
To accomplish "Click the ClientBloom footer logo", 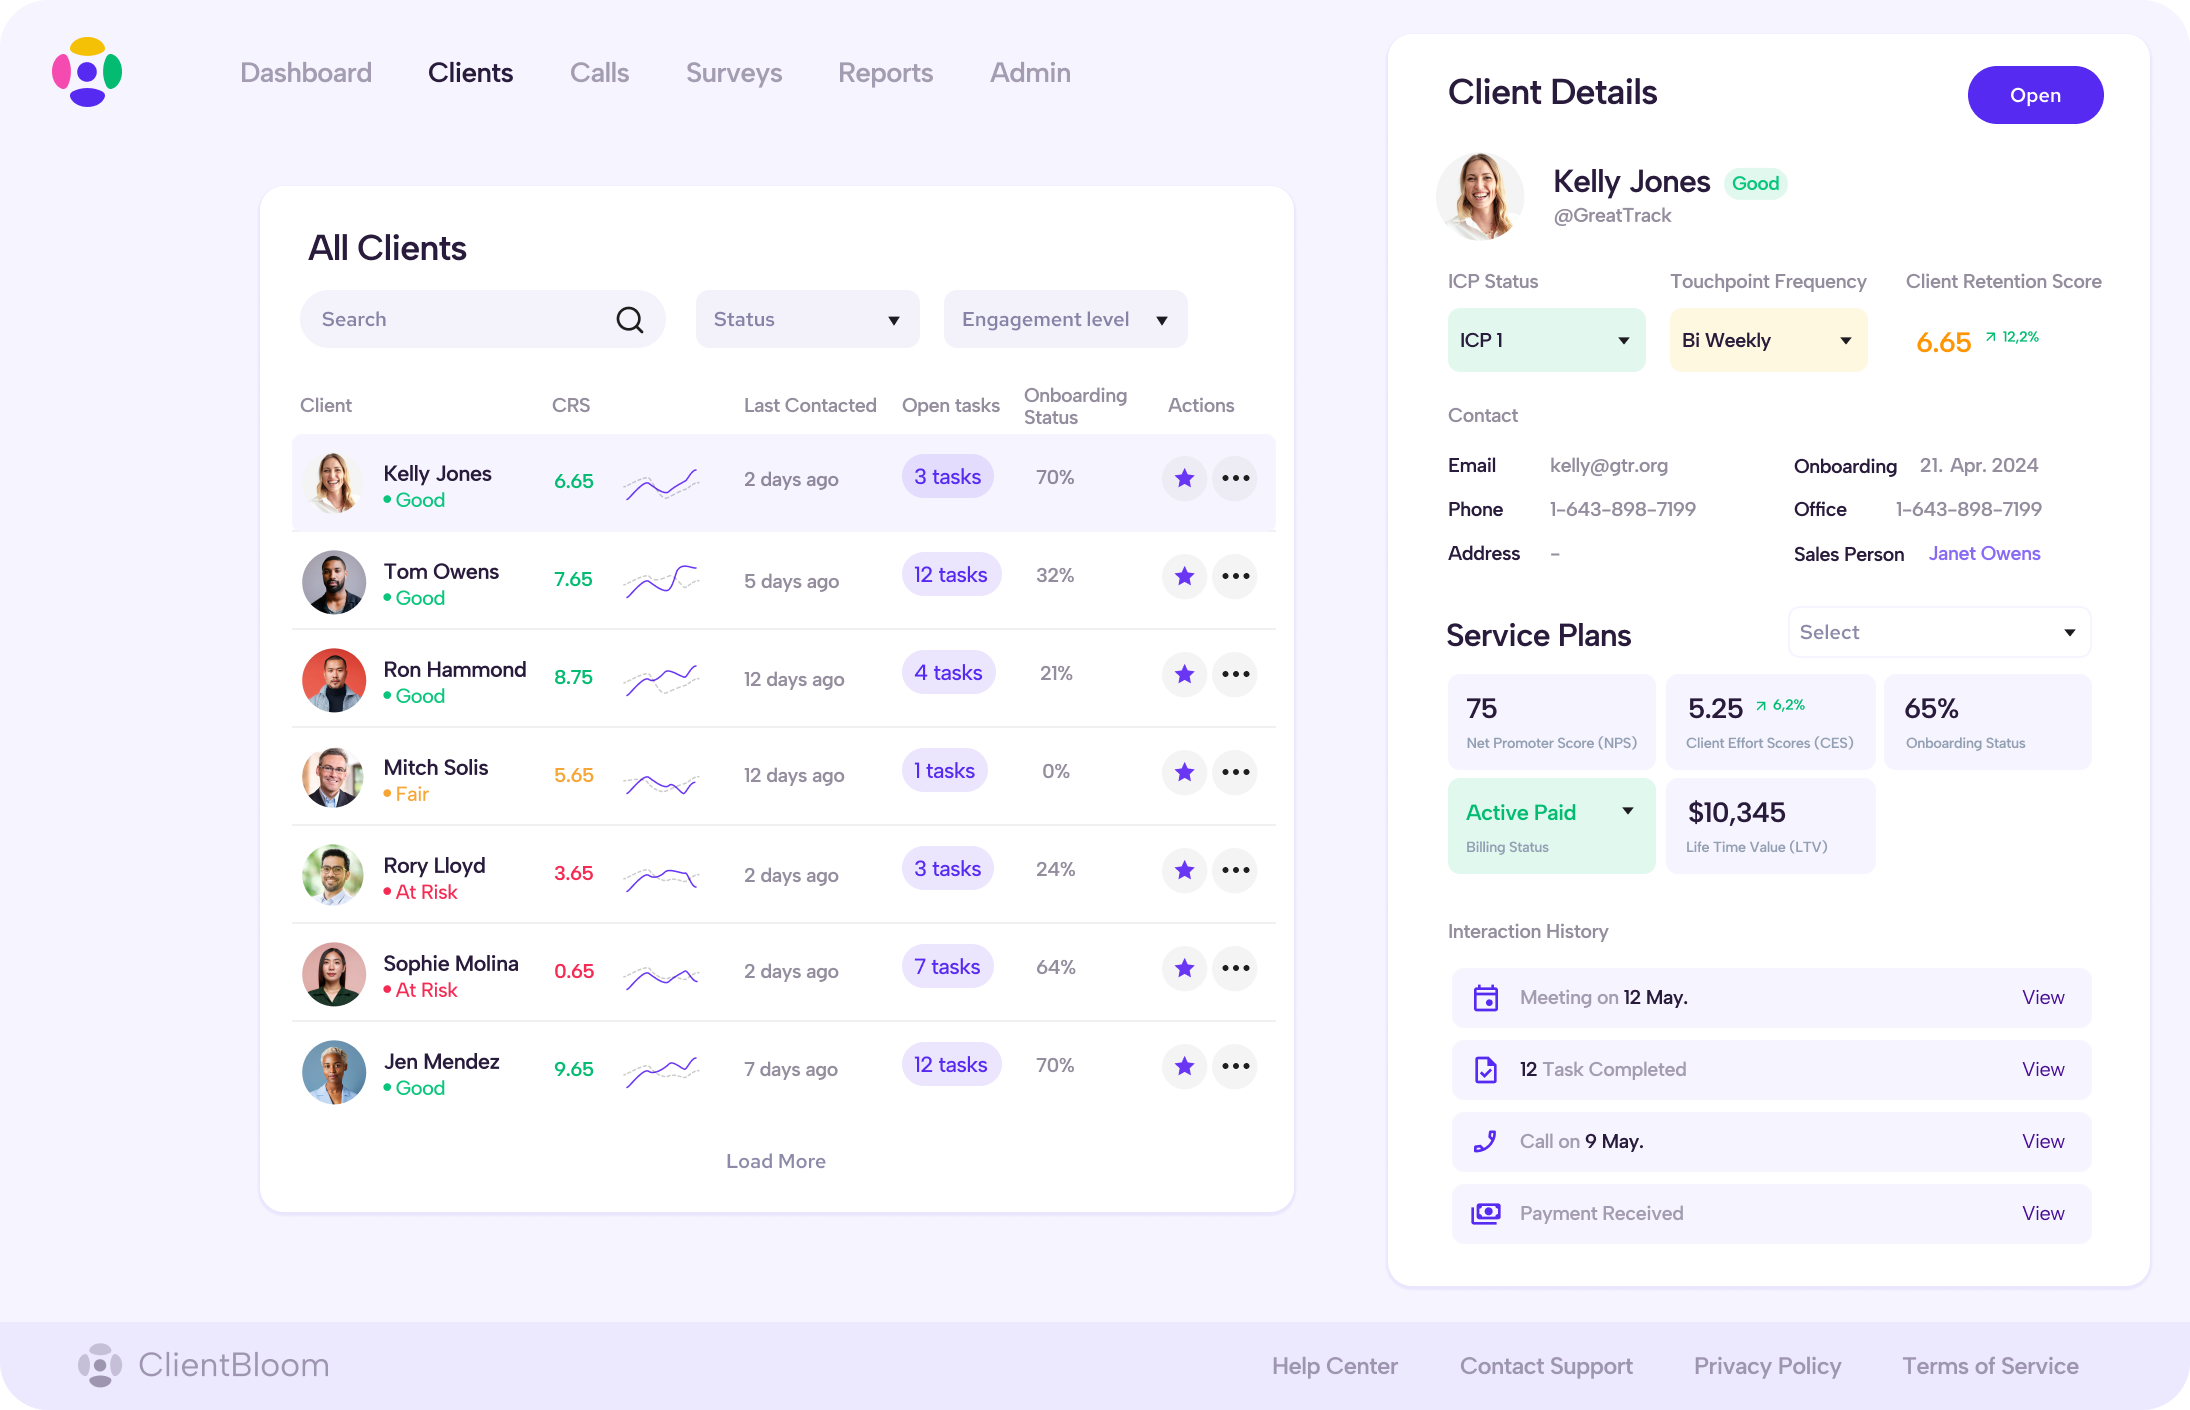I will coord(100,1365).
